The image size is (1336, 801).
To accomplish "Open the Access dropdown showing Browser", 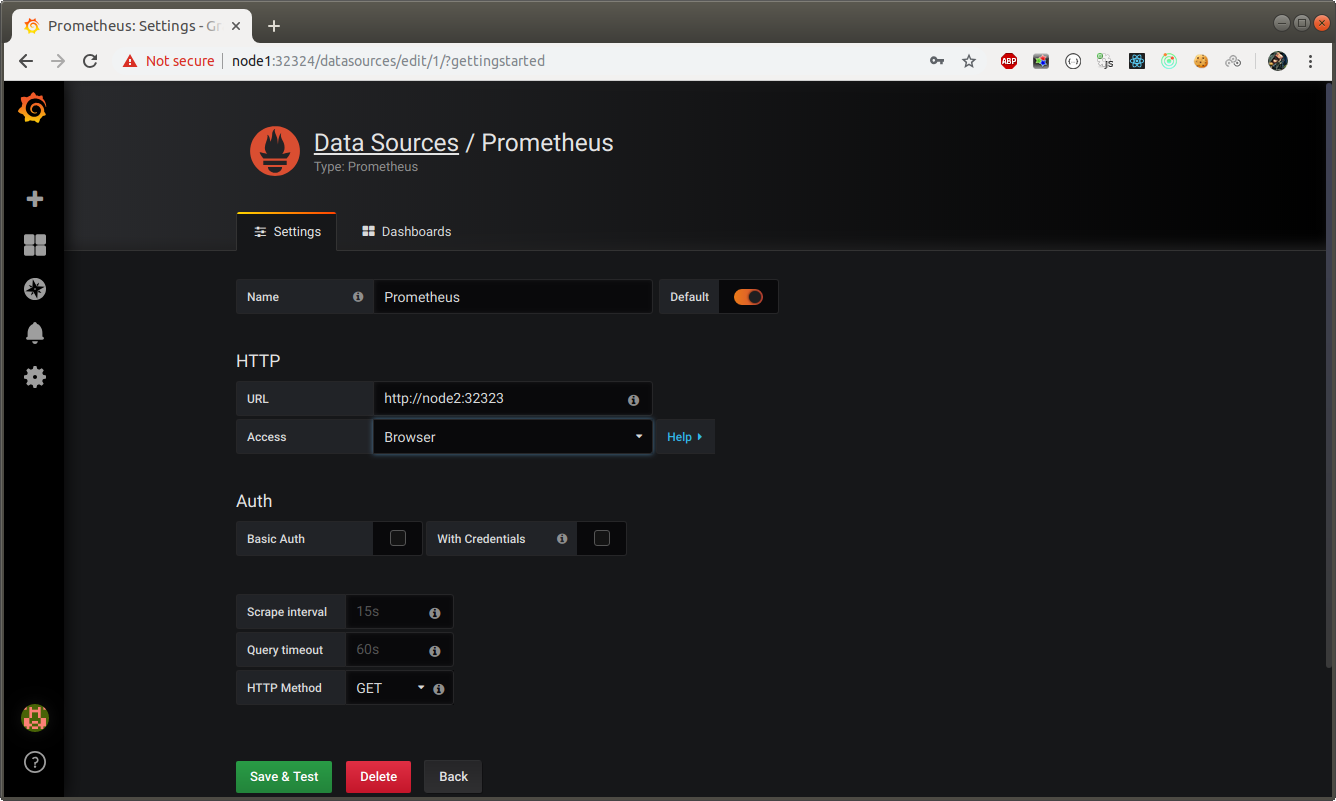I will click(513, 437).
